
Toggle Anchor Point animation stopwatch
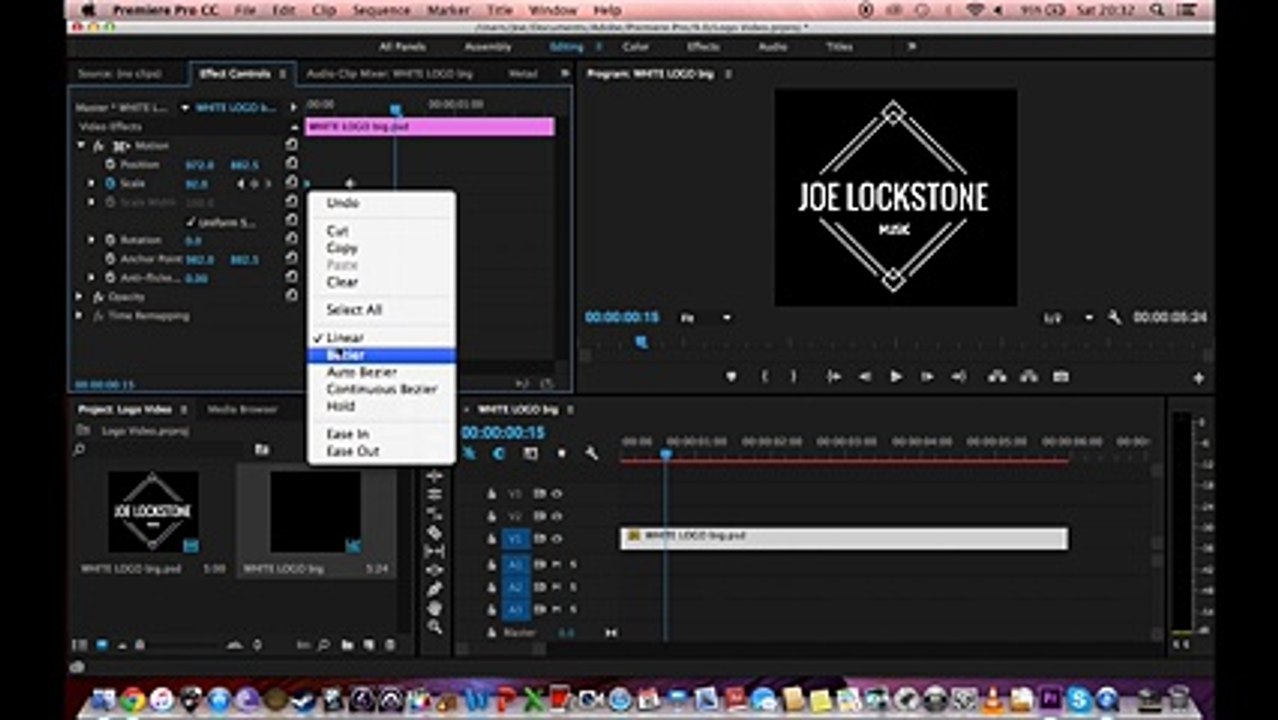(x=110, y=260)
